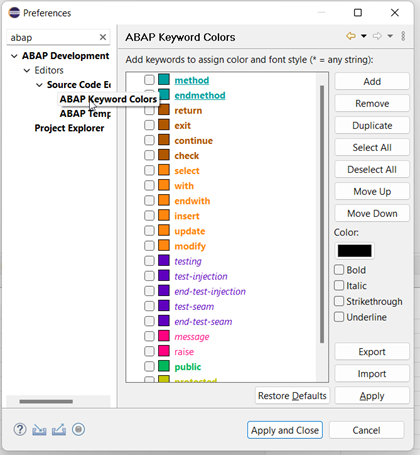The width and height of the screenshot is (420, 455).
Task: Select Project Explorer tree item
Action: coord(69,128)
